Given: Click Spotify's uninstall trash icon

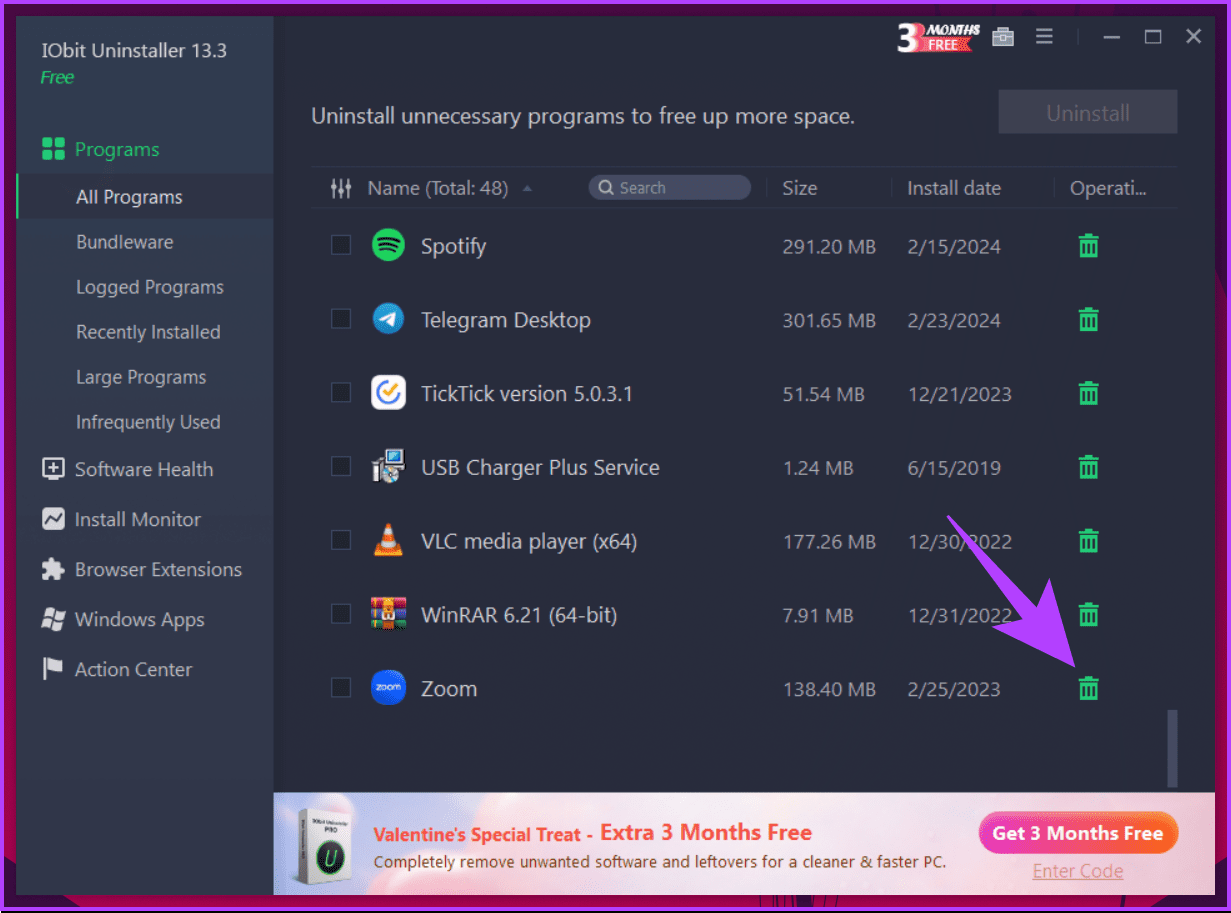Looking at the screenshot, I should point(1088,246).
